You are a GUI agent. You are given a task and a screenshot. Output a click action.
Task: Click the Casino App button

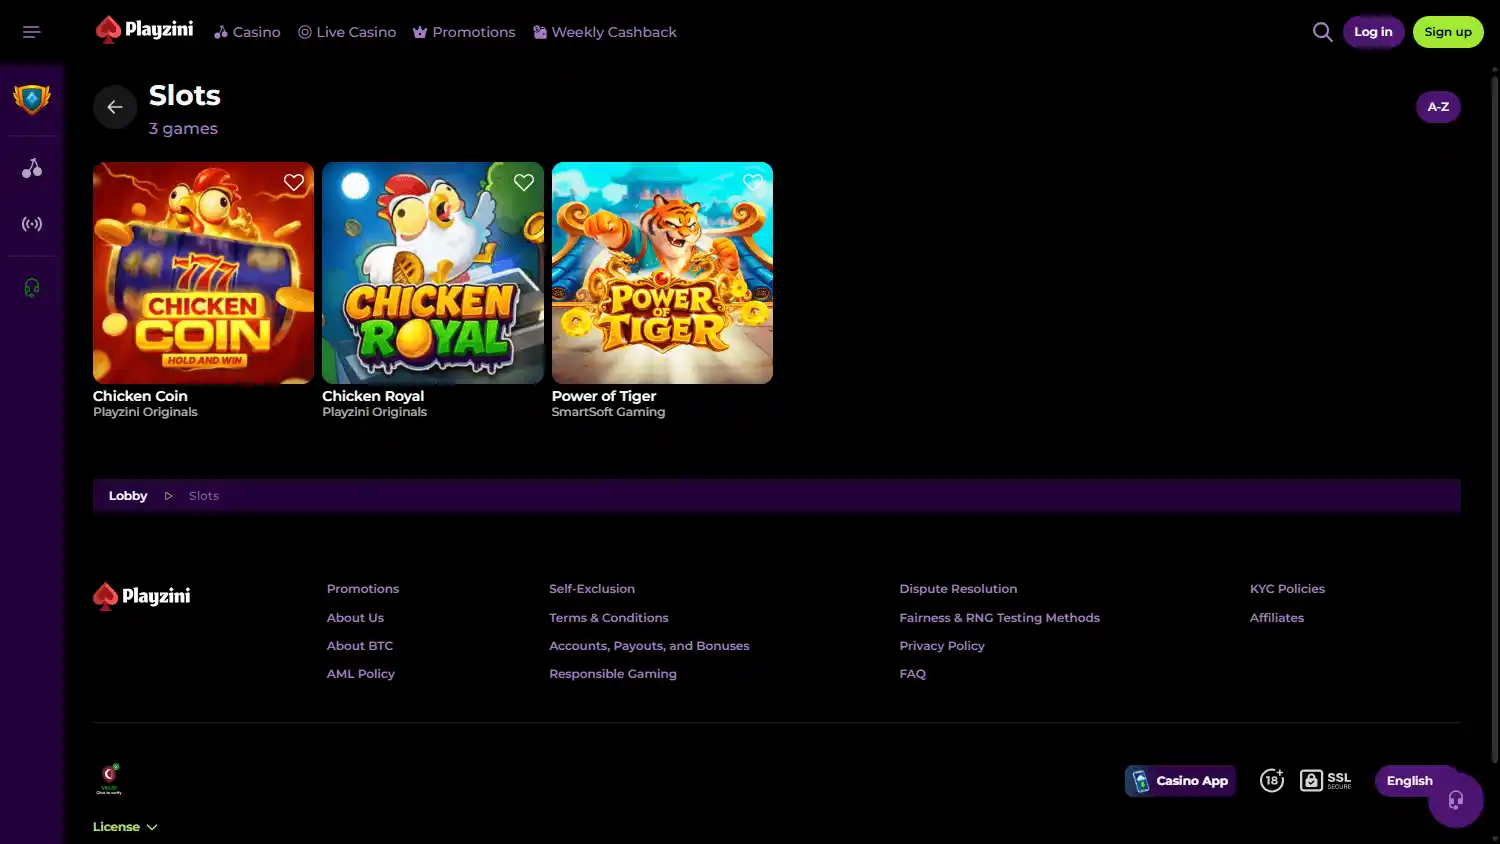point(1180,781)
